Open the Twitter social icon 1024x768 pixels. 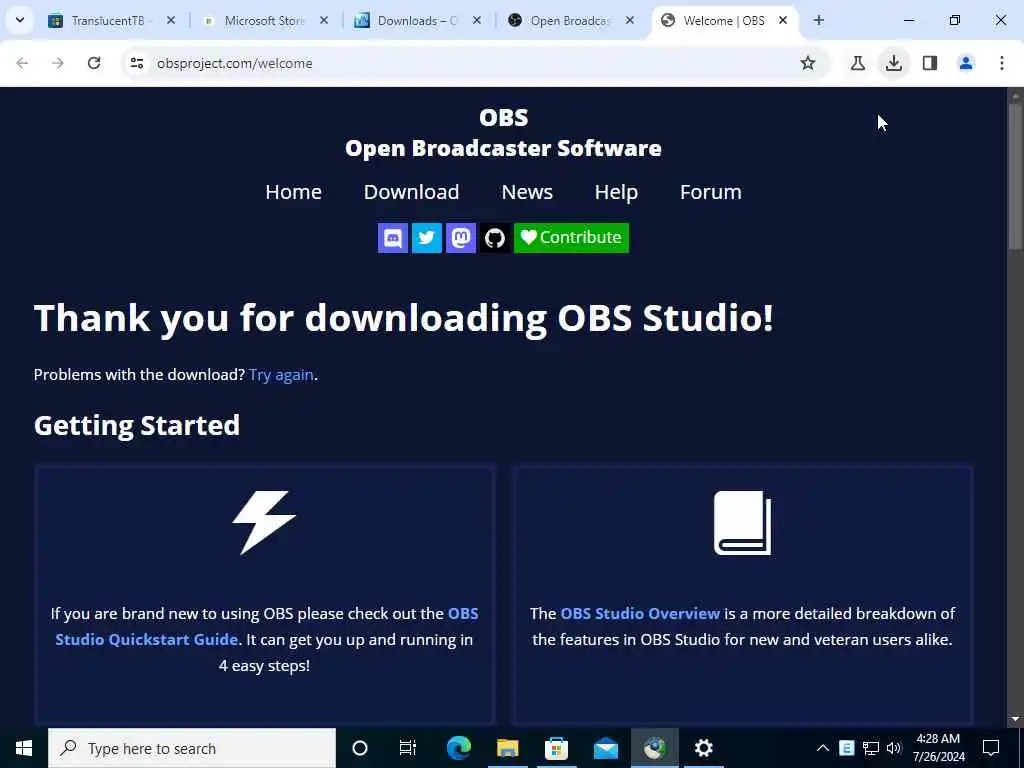426,238
